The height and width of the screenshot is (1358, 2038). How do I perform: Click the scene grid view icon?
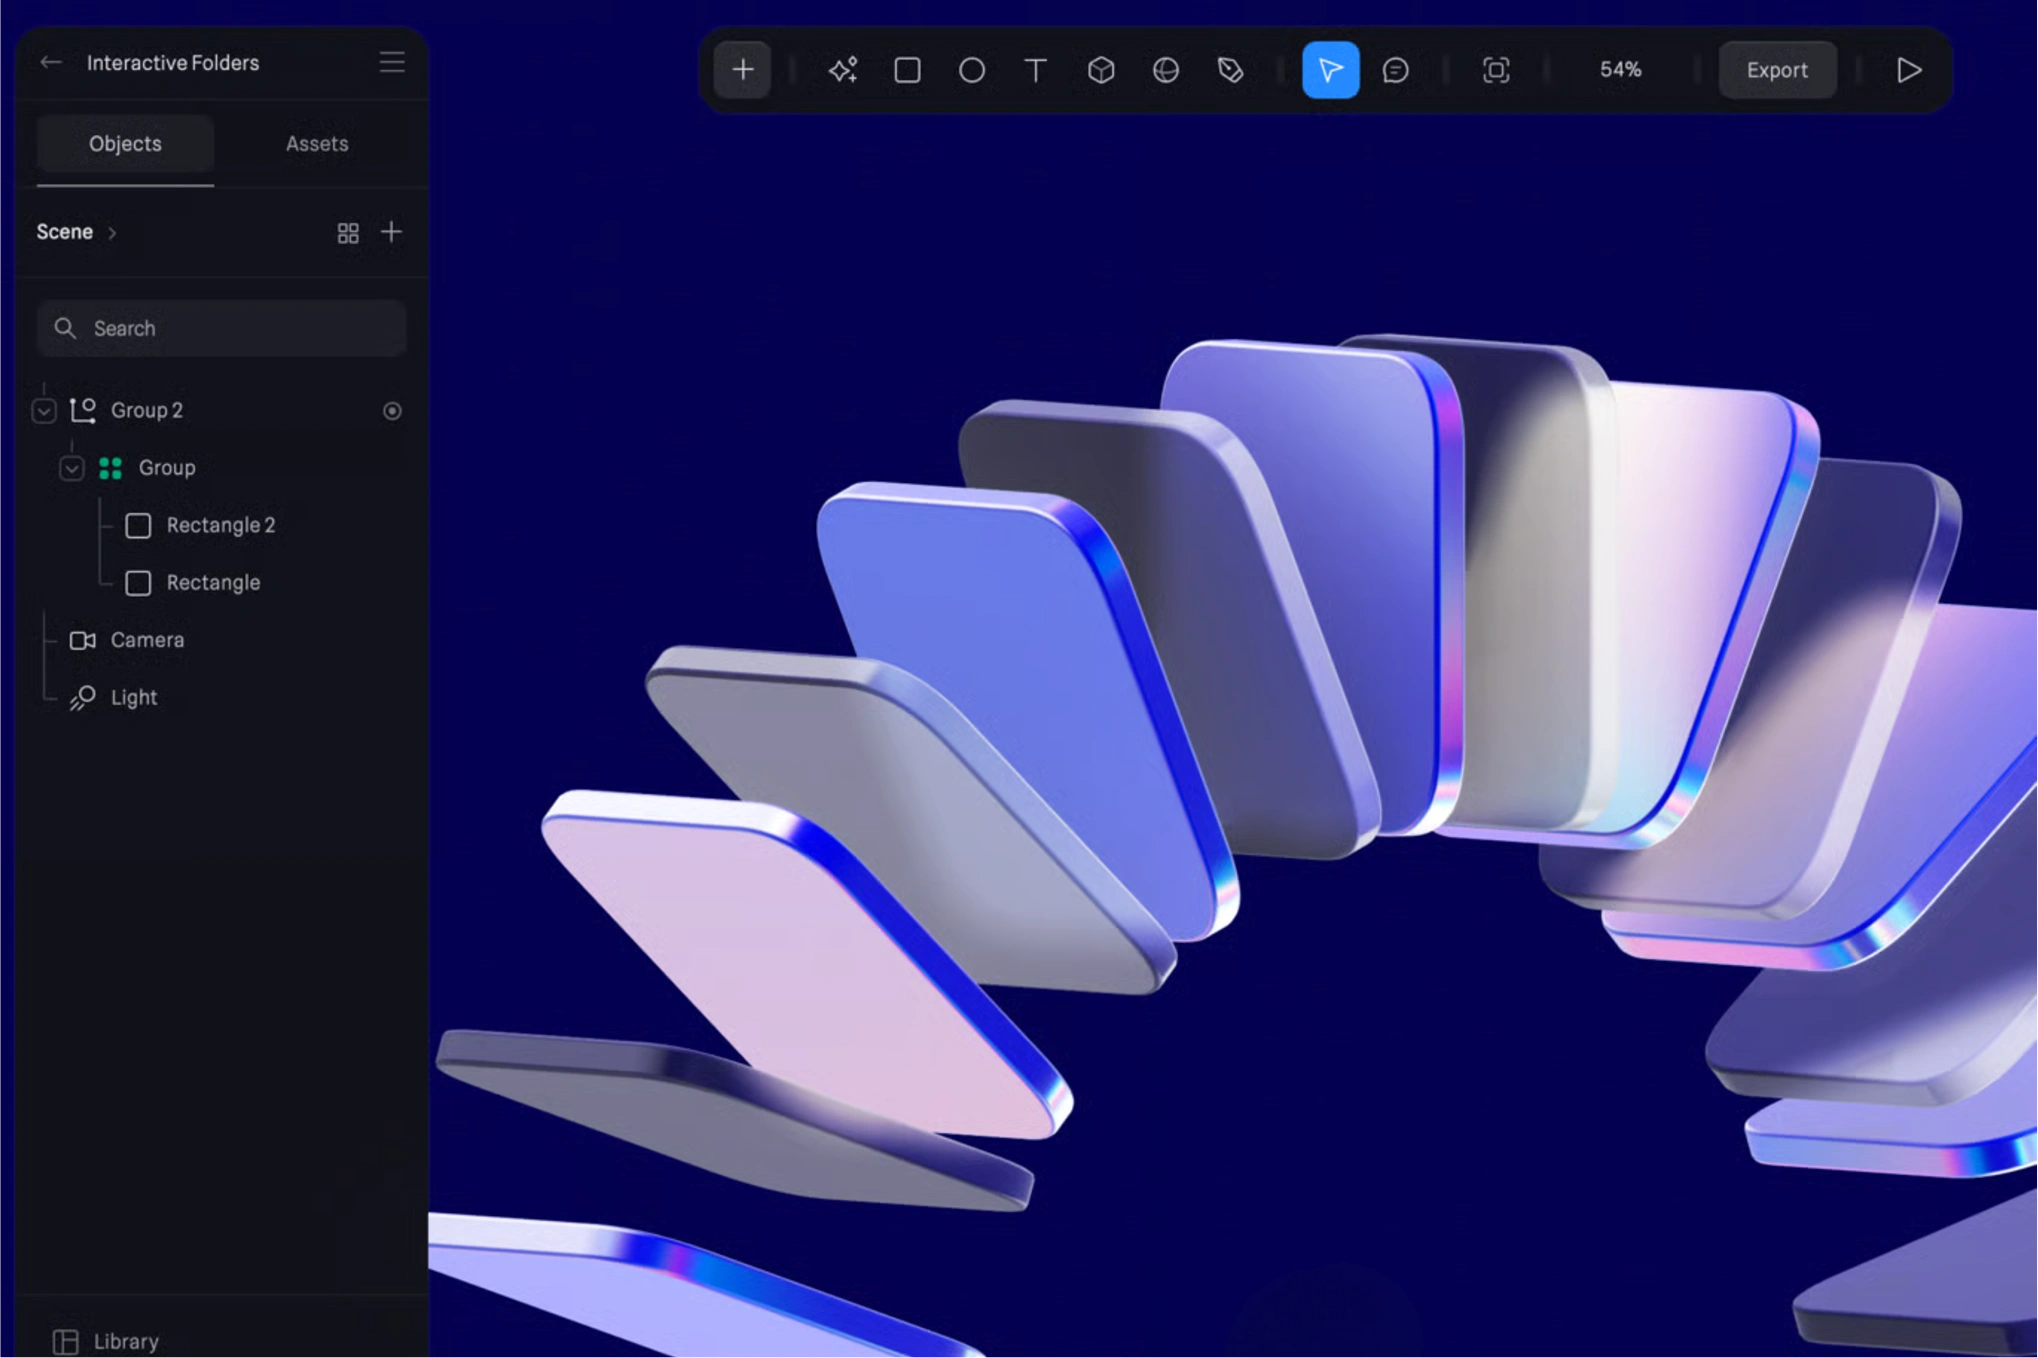coord(348,233)
